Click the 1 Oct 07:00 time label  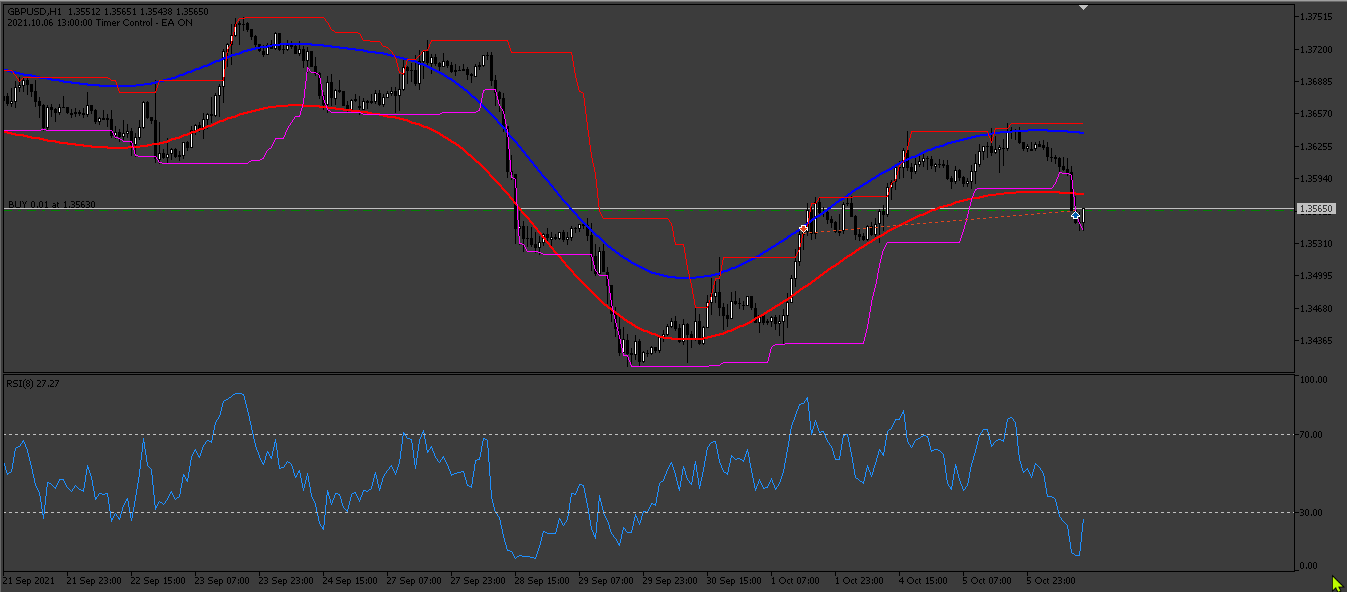(798, 580)
